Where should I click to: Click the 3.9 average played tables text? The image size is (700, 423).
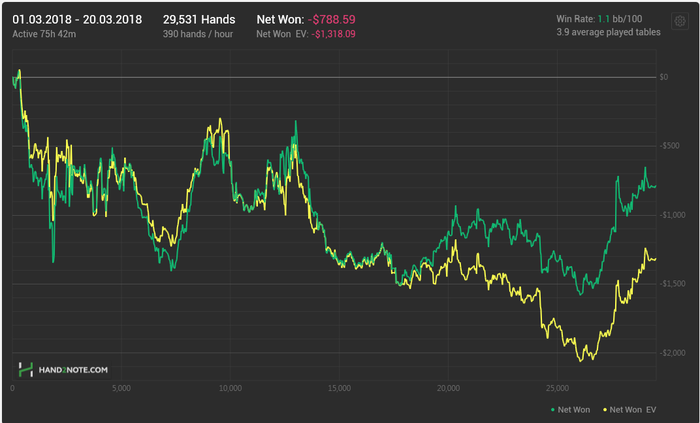tap(608, 32)
